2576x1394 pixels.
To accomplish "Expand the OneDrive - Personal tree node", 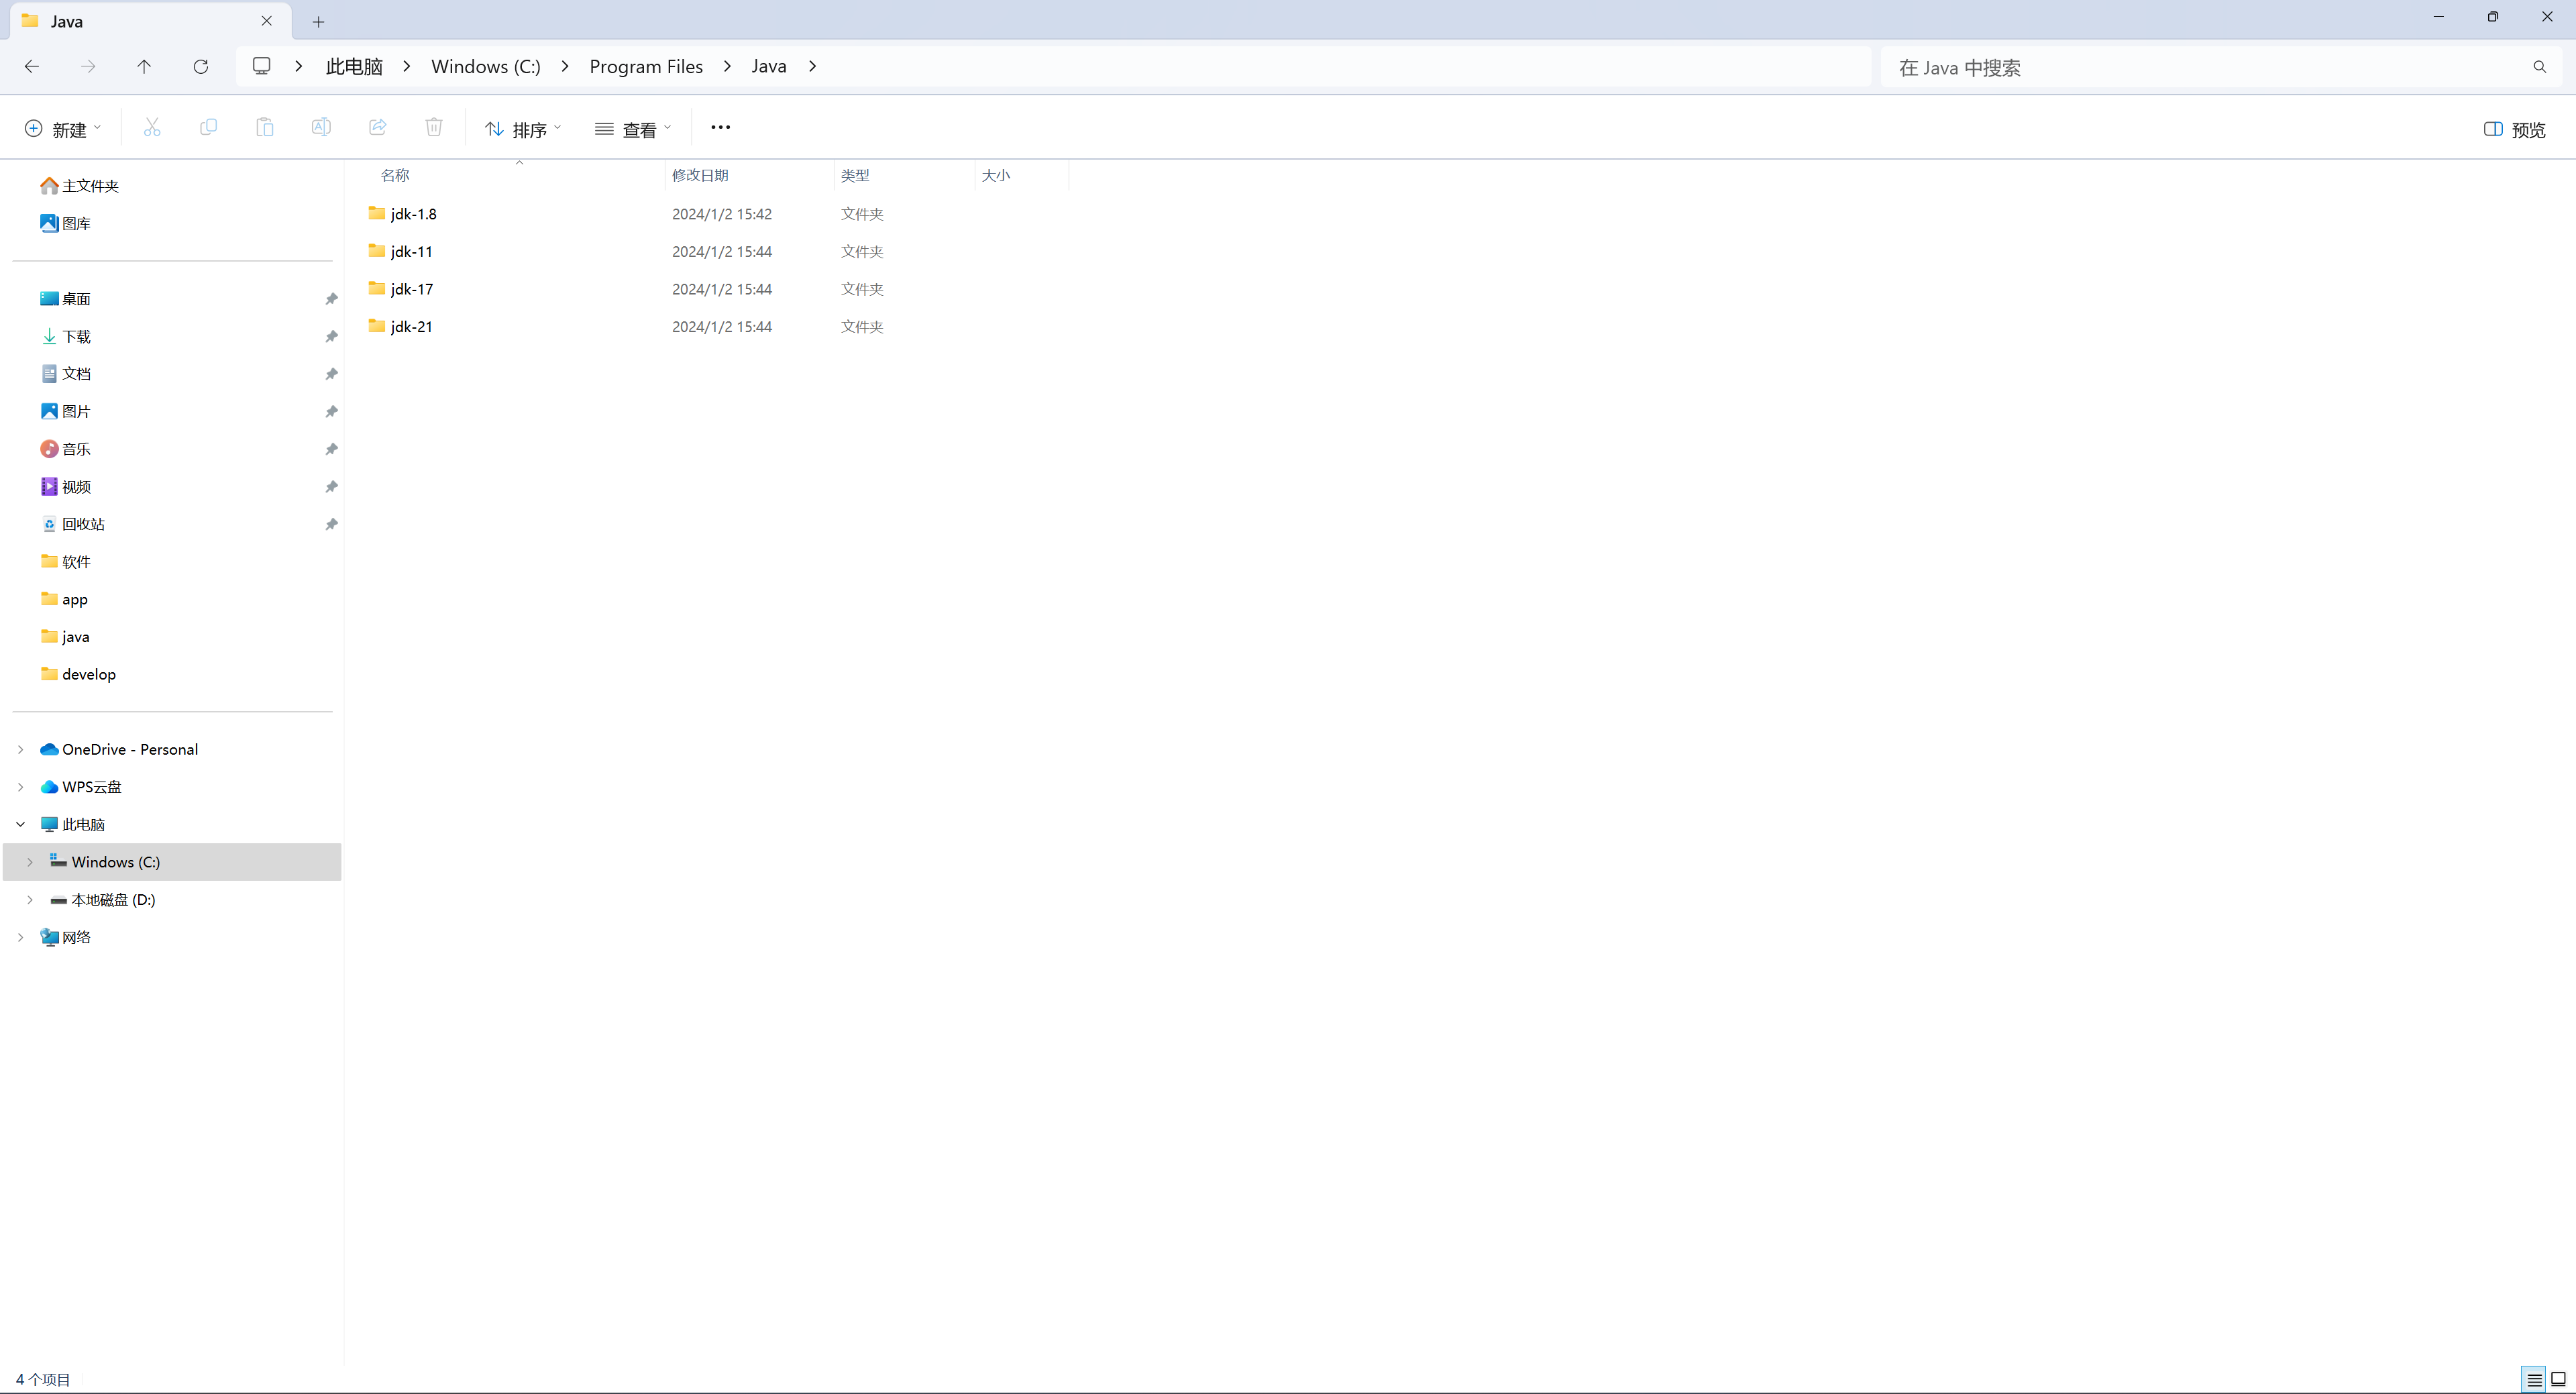I will (x=20, y=749).
